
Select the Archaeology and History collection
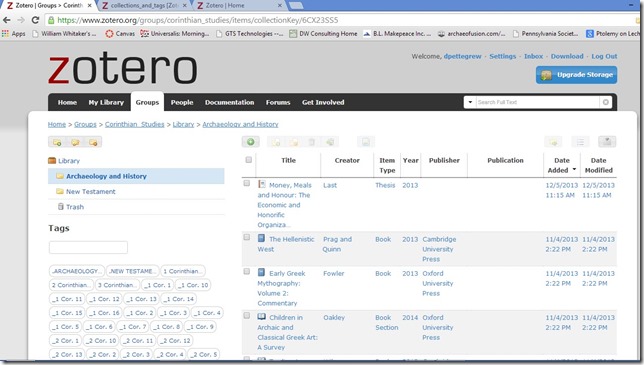click(136, 176)
